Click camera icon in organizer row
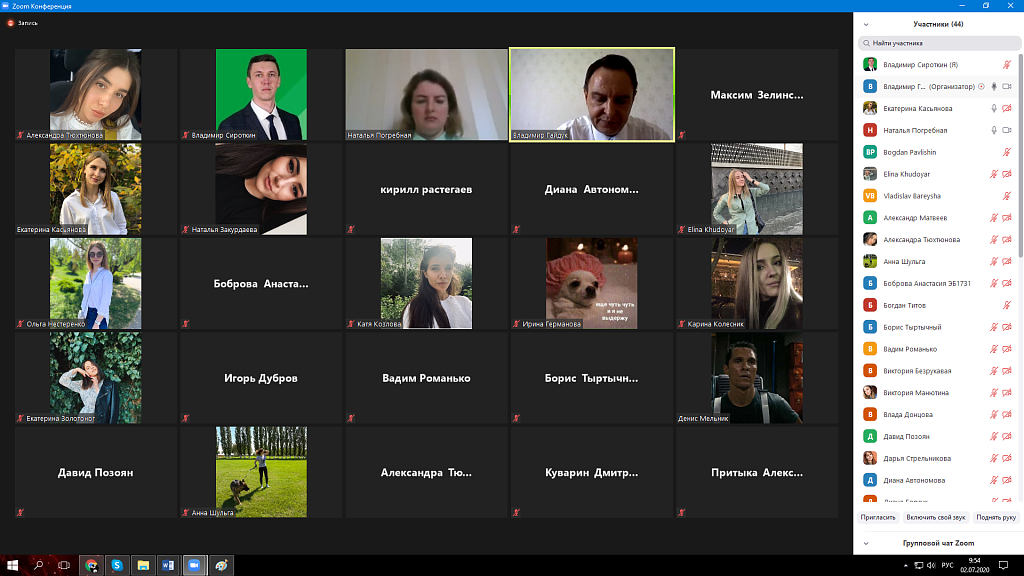The image size is (1024, 576). pyautogui.click(x=1007, y=86)
